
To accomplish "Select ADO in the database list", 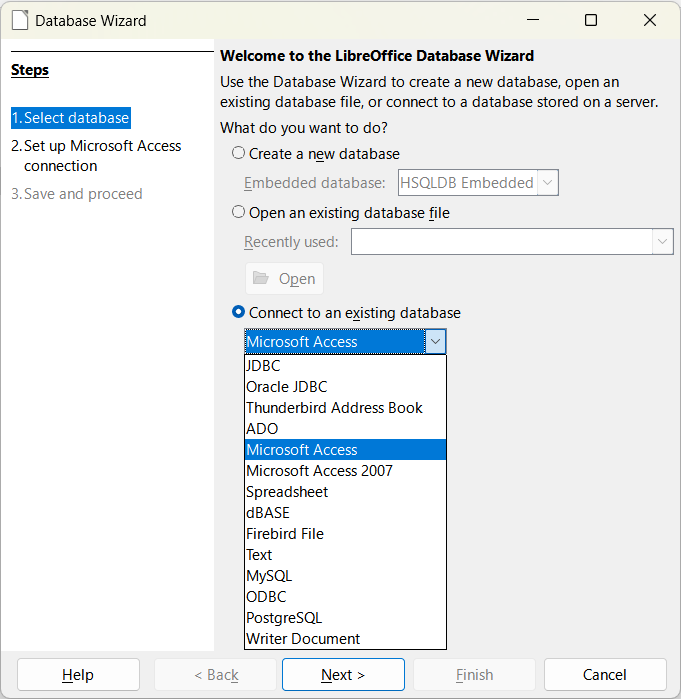I will point(345,428).
